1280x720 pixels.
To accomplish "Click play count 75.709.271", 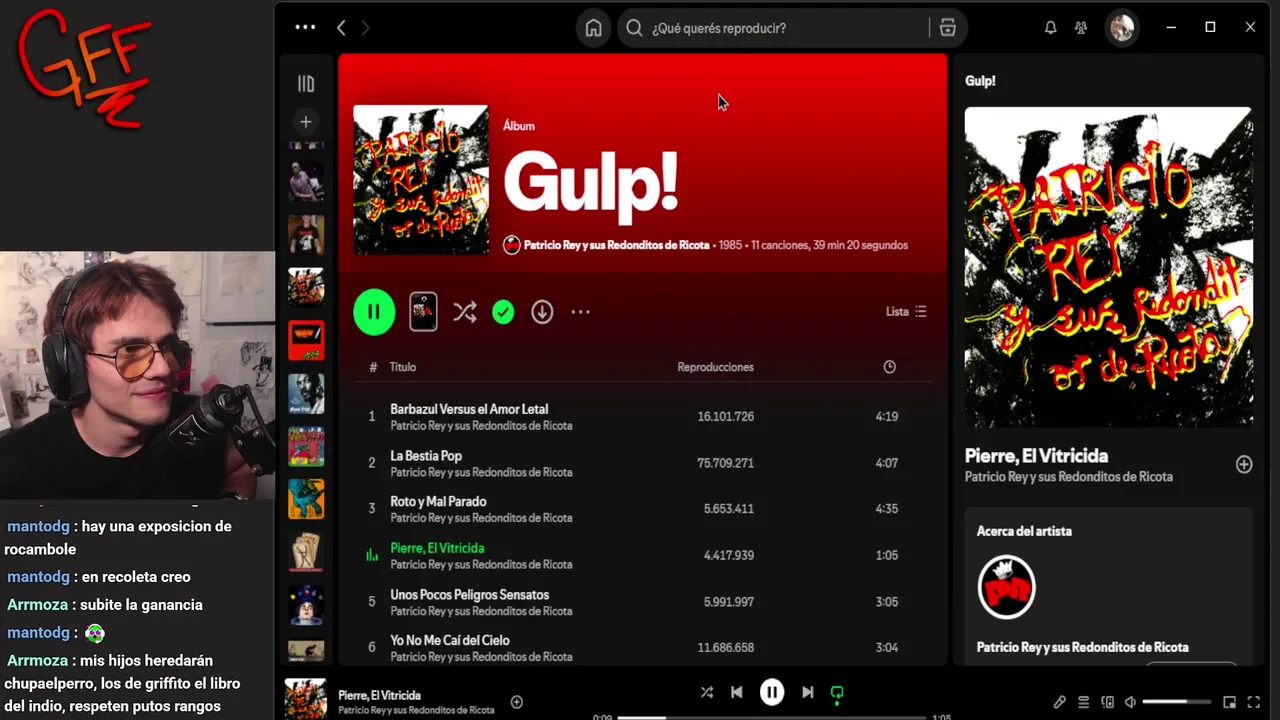I will pos(725,463).
